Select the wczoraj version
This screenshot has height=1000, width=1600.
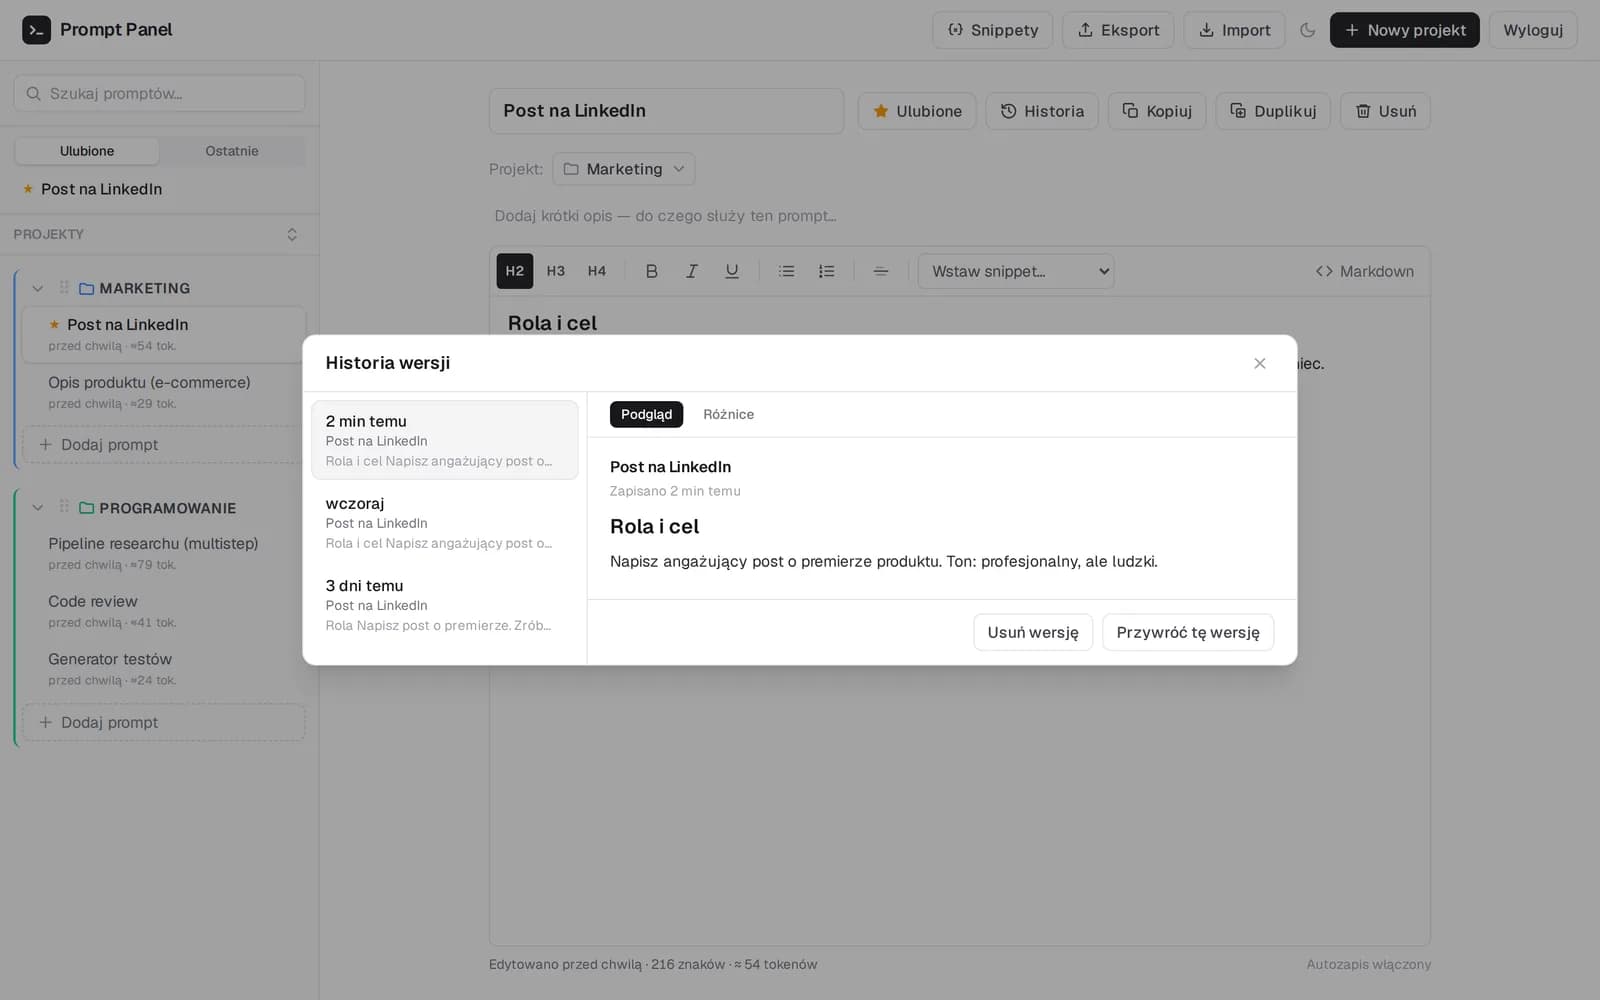point(445,522)
